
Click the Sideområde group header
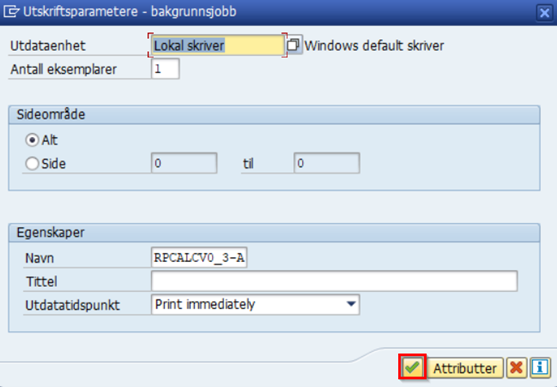point(274,115)
